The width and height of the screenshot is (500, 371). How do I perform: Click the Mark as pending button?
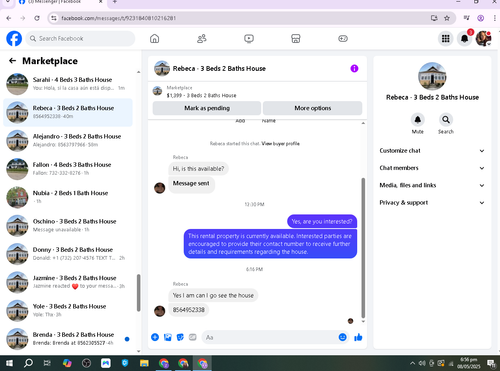pos(207,108)
